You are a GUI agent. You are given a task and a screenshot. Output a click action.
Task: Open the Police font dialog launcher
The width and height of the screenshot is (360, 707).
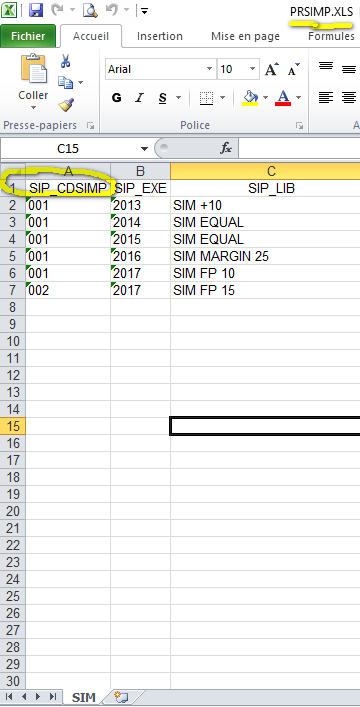pyautogui.click(x=300, y=126)
